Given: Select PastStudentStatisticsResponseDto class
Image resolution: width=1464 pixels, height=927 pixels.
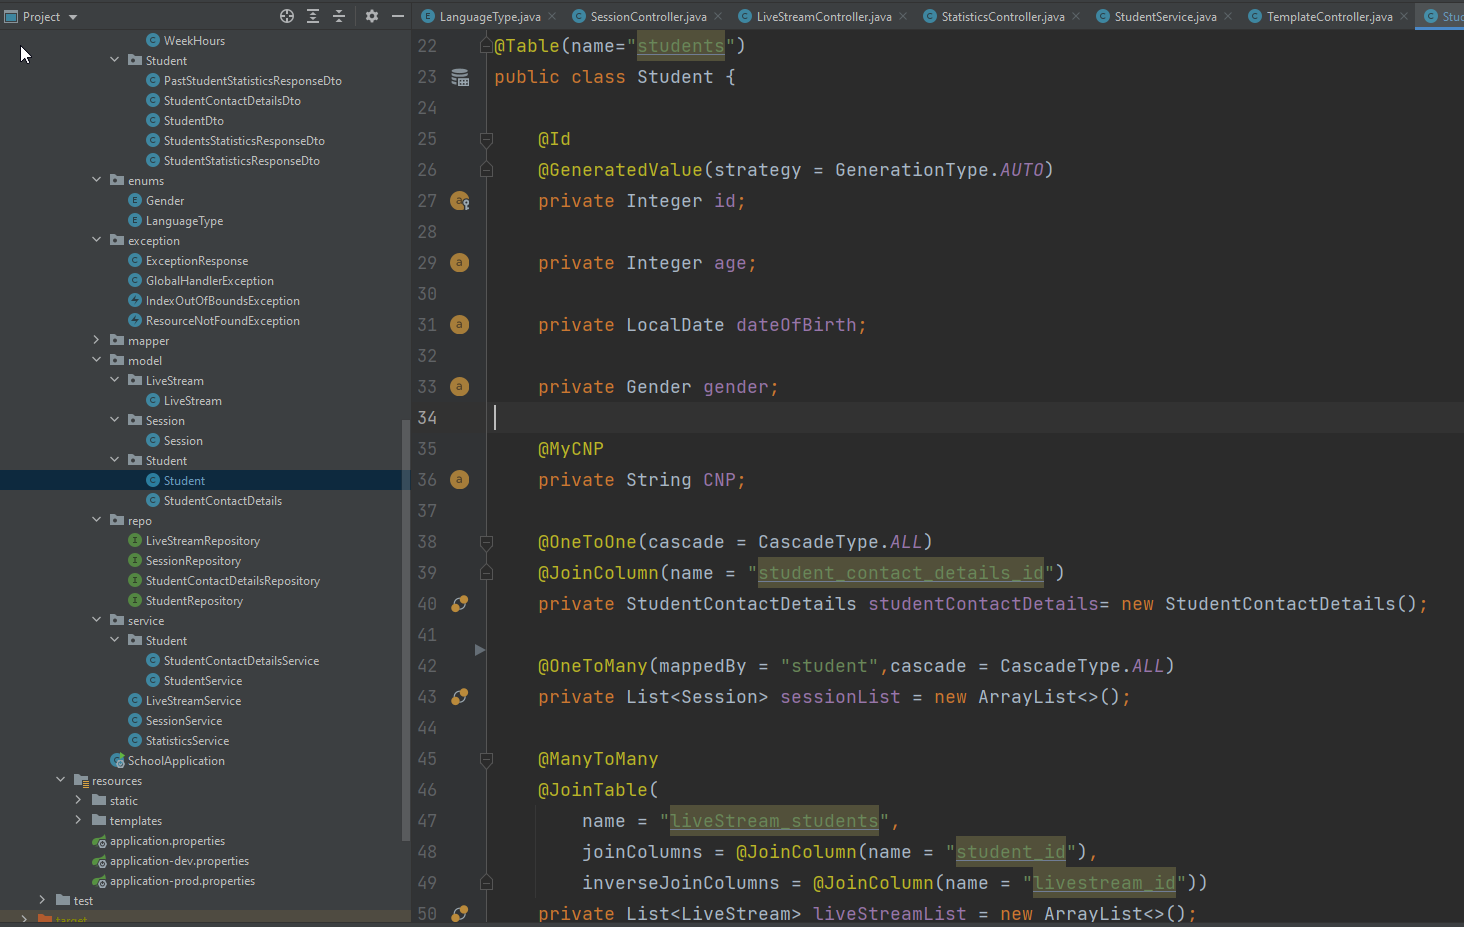Looking at the screenshot, I should click(252, 80).
